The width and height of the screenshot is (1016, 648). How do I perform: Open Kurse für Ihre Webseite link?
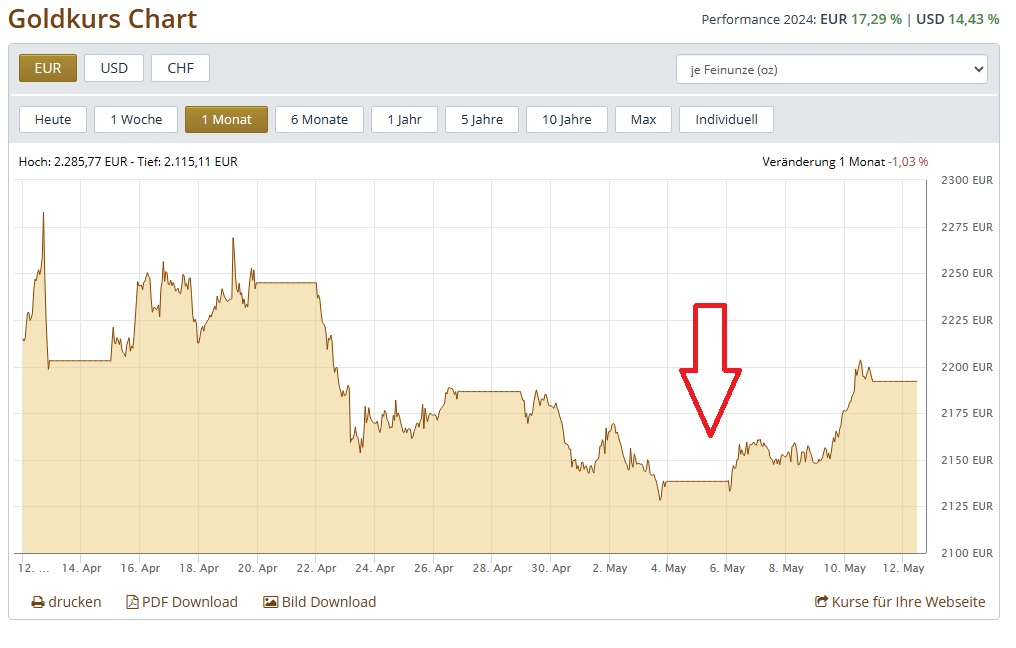point(909,602)
